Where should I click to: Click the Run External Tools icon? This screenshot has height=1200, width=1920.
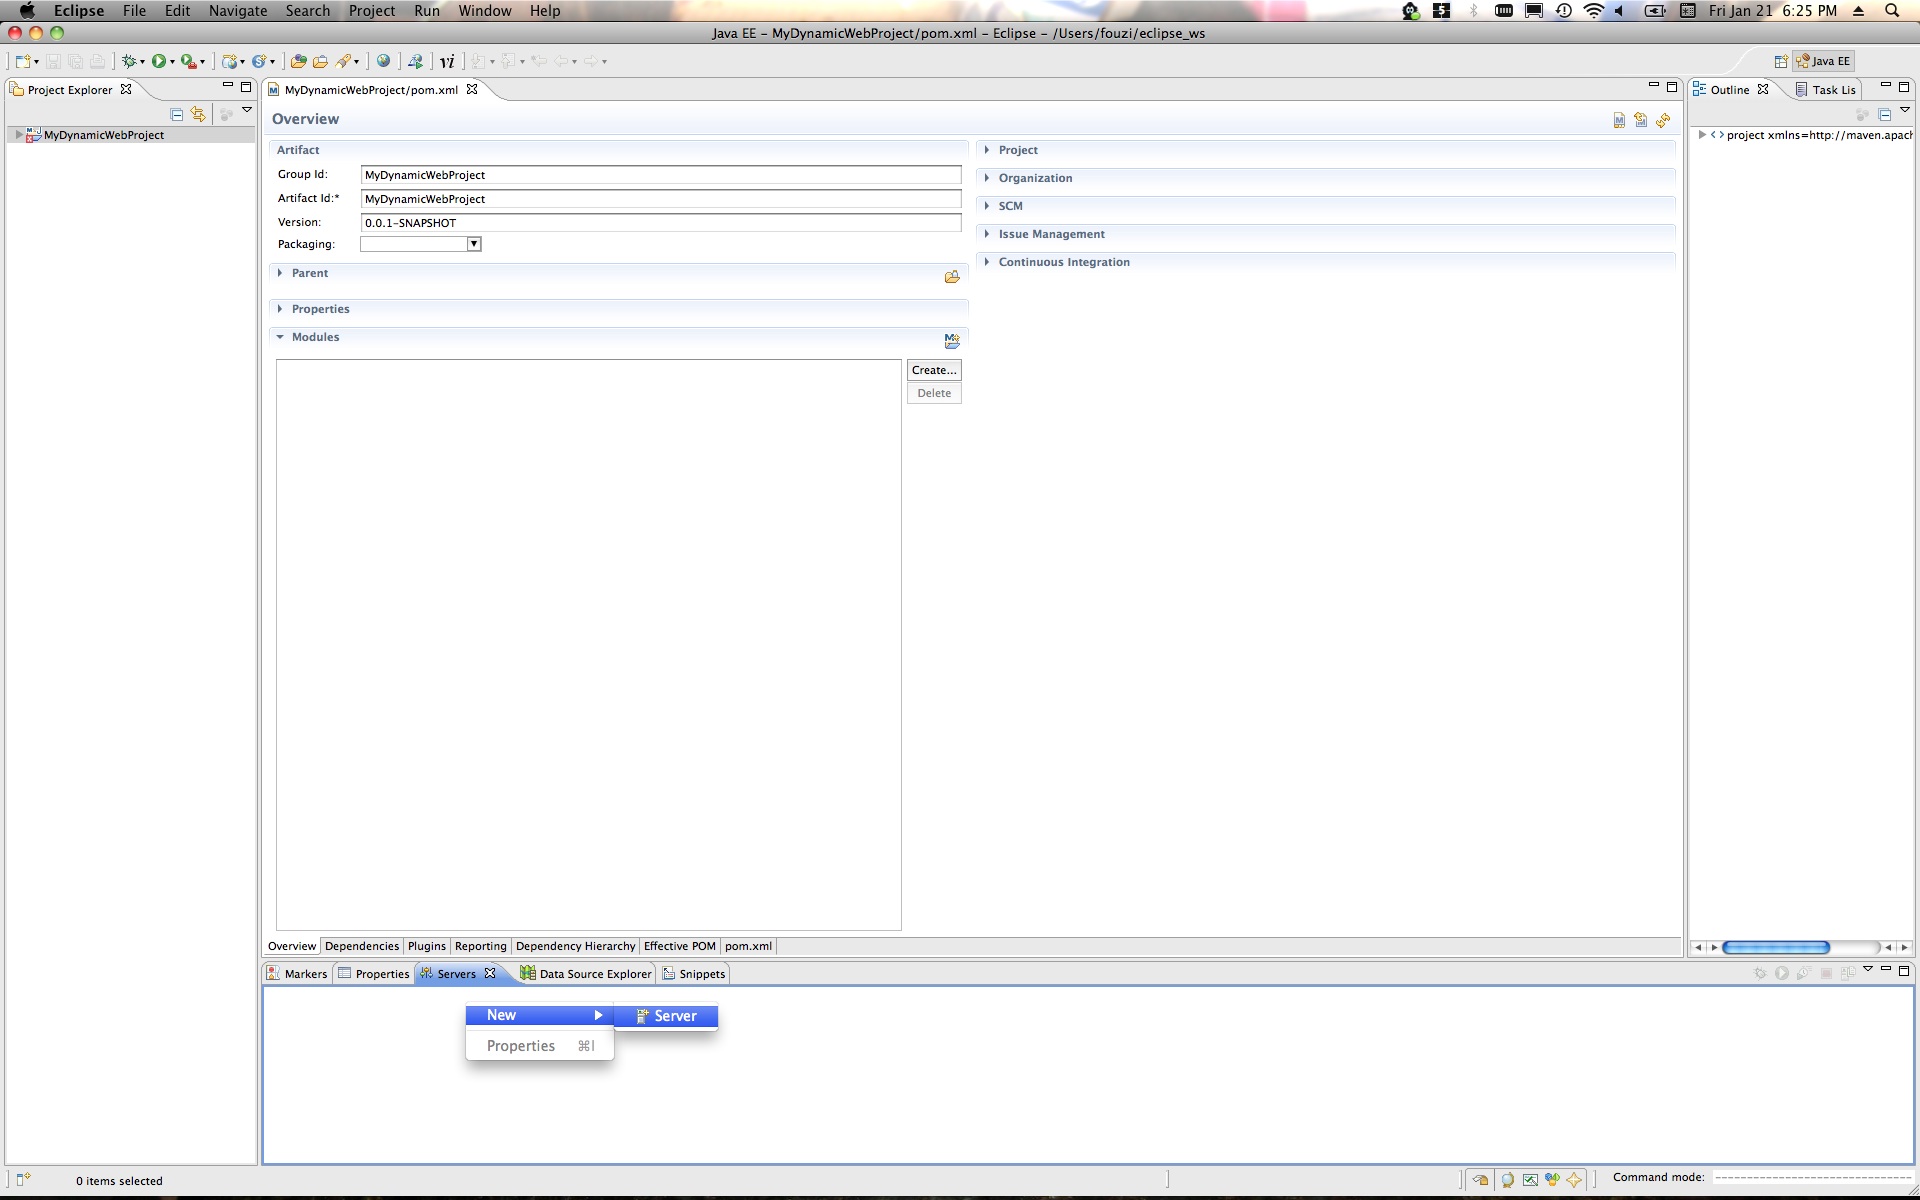click(188, 61)
